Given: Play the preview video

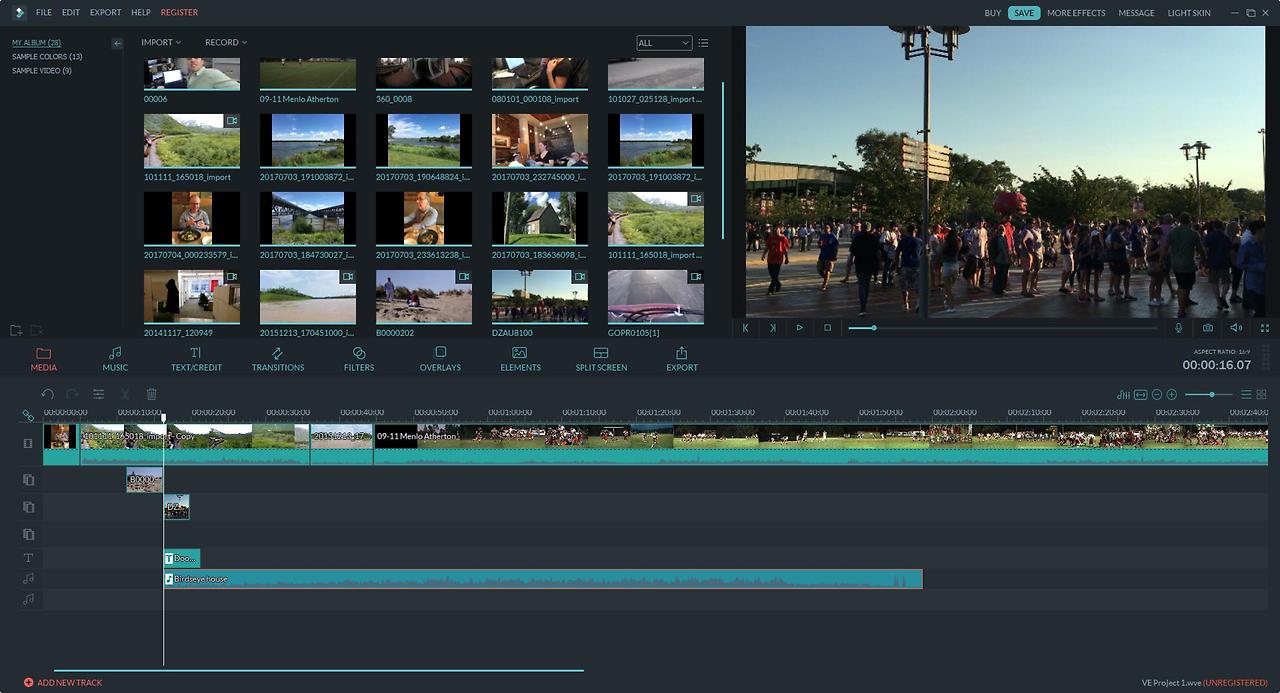Looking at the screenshot, I should (800, 327).
